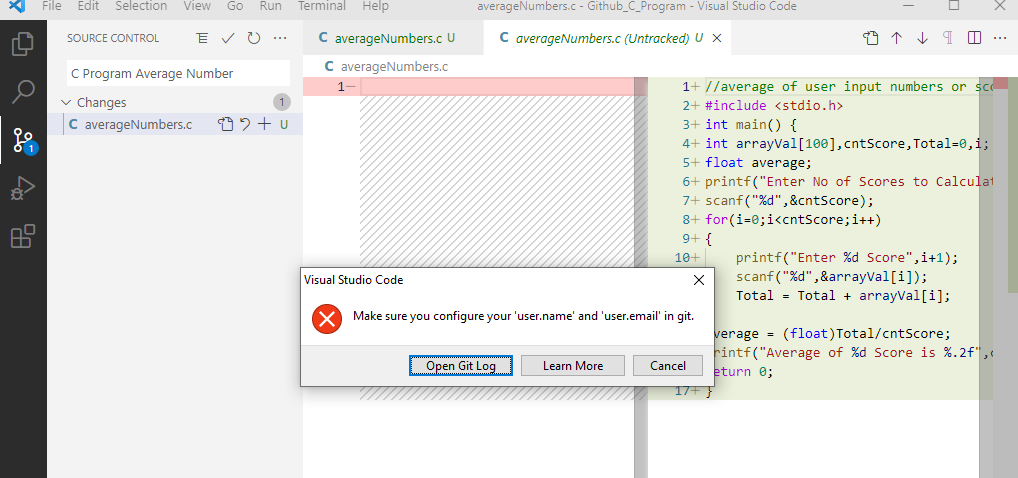1018x478 pixels.
Task: Stage averageNumbers.c with plus icon
Action: (264, 124)
